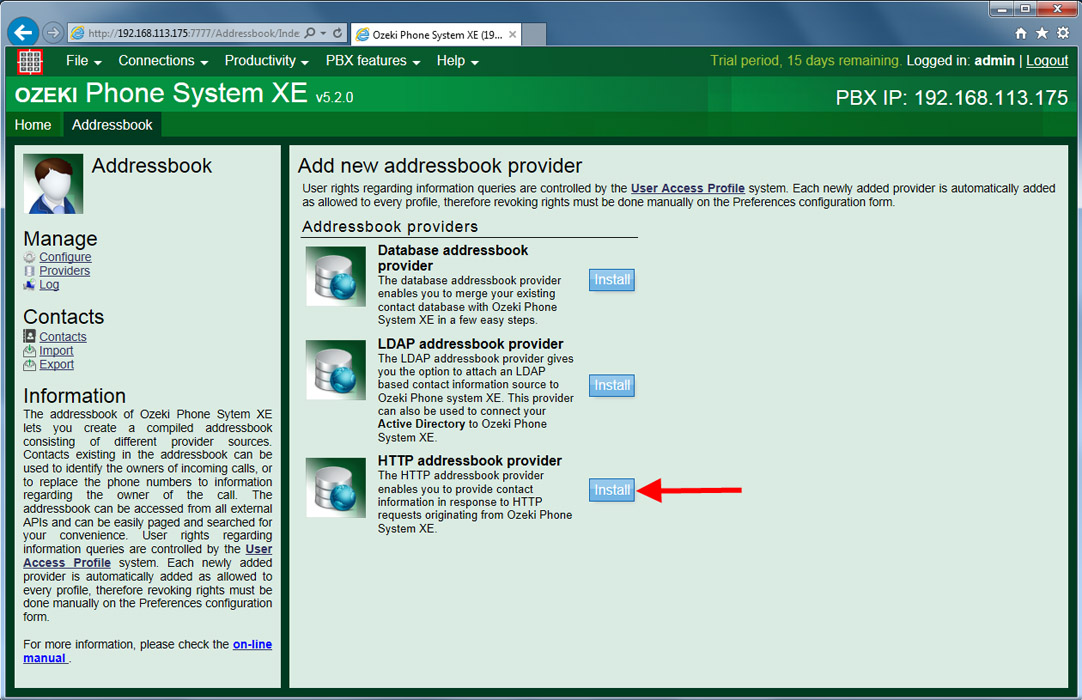
Task: Install the Database addressbook provider
Action: pos(611,280)
